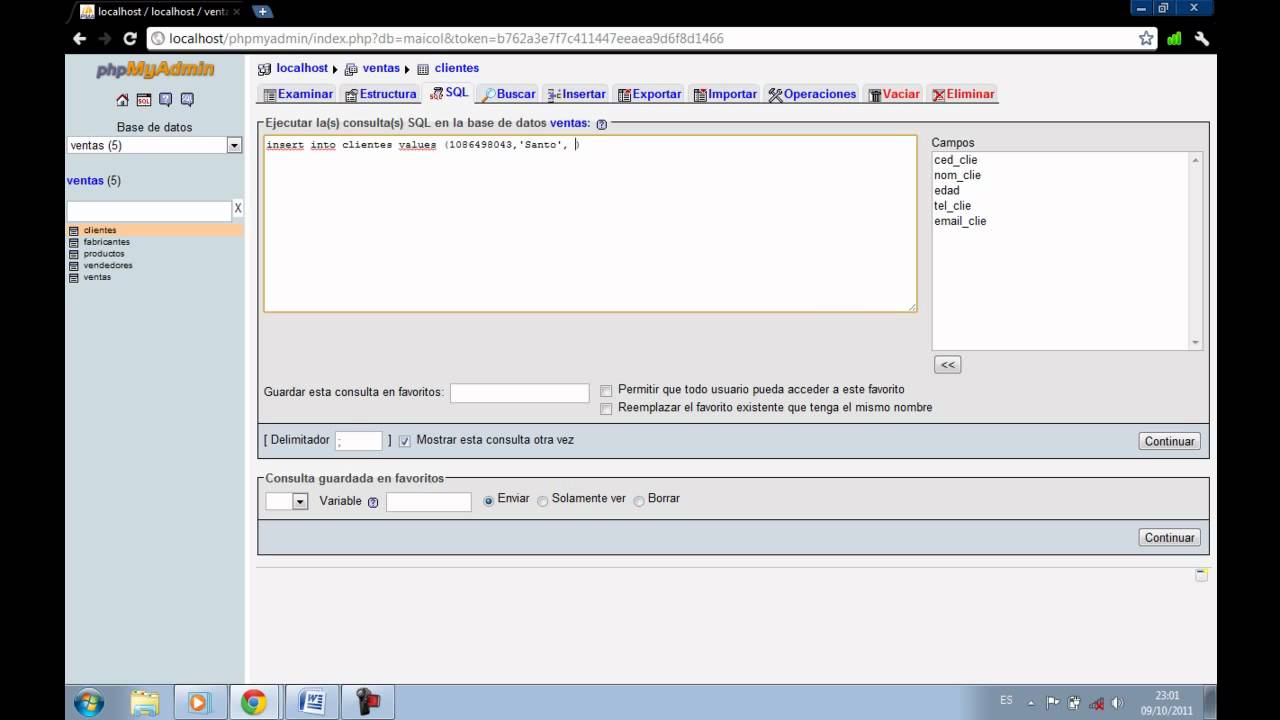Clear the table filter with the X
The width and height of the screenshot is (1280, 720).
[238, 209]
